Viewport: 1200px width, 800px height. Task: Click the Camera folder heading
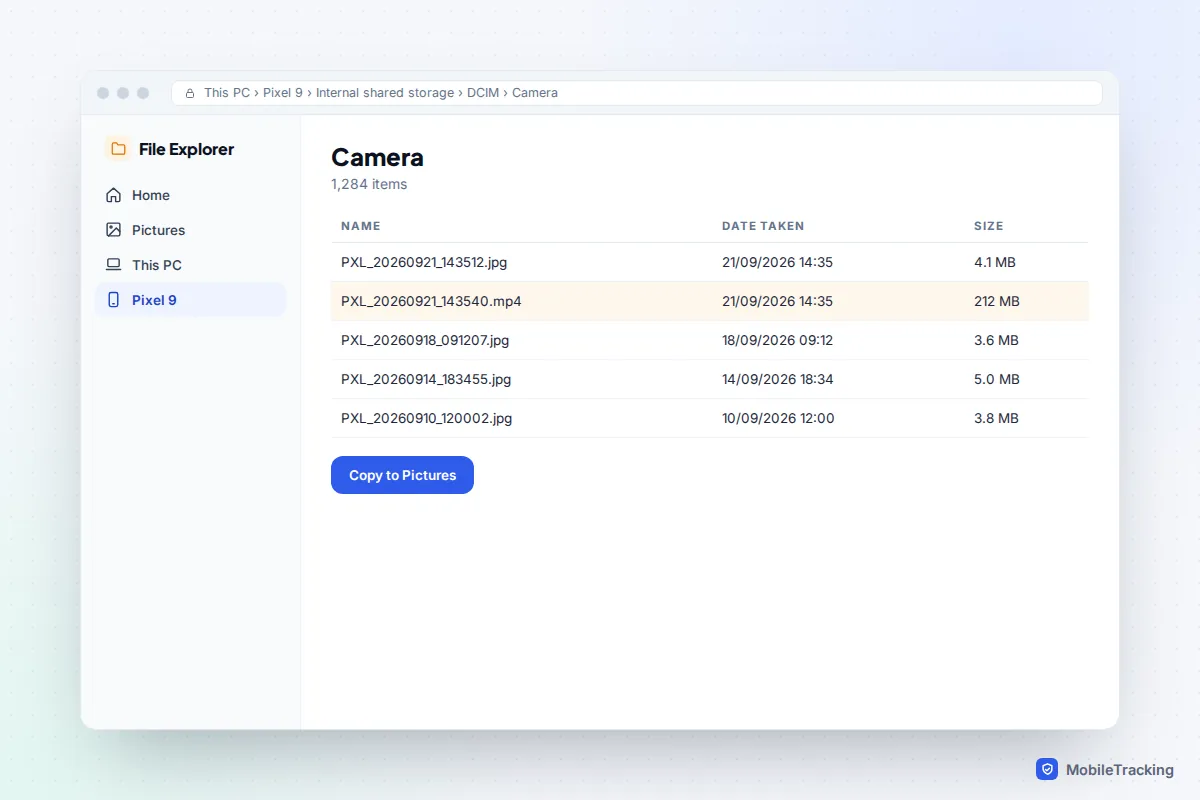pyautogui.click(x=377, y=157)
